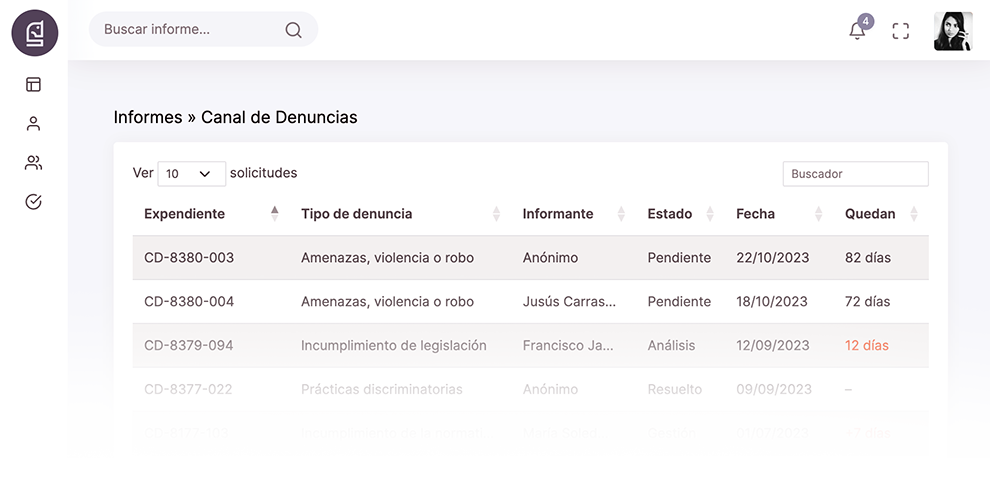Screen dimensions: 990x485
Task: Click the magnifier search icon
Action: click(x=293, y=30)
